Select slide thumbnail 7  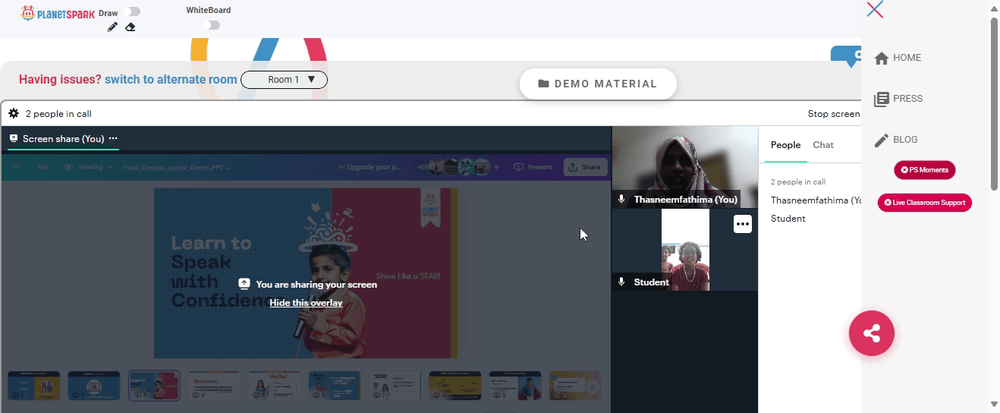click(395, 386)
